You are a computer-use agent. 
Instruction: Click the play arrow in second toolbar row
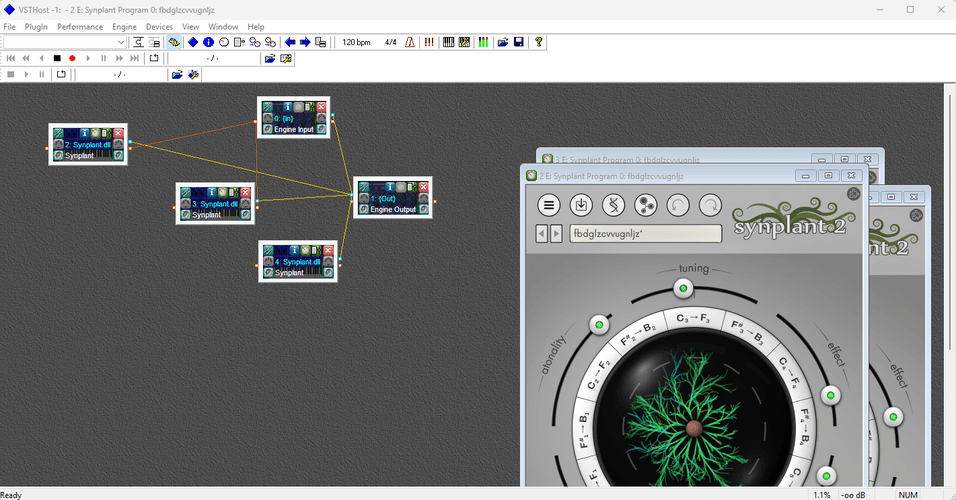point(88,59)
